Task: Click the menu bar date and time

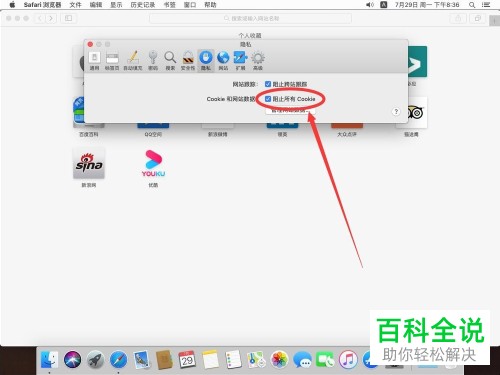Action: 427,5
